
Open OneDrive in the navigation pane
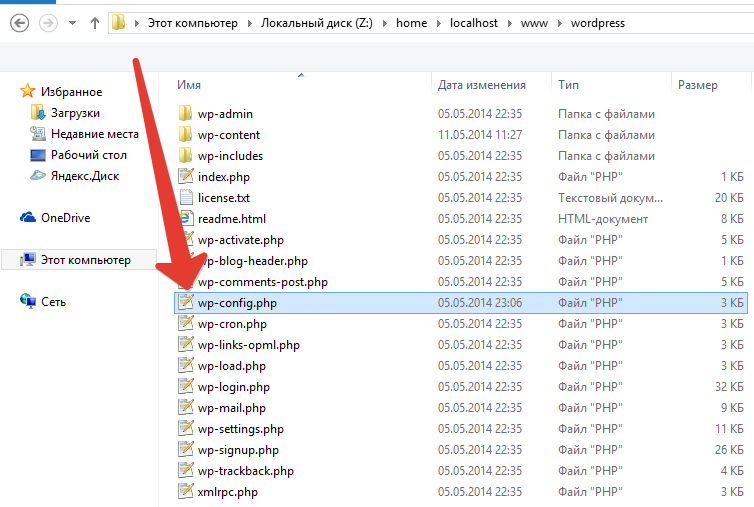[x=65, y=218]
